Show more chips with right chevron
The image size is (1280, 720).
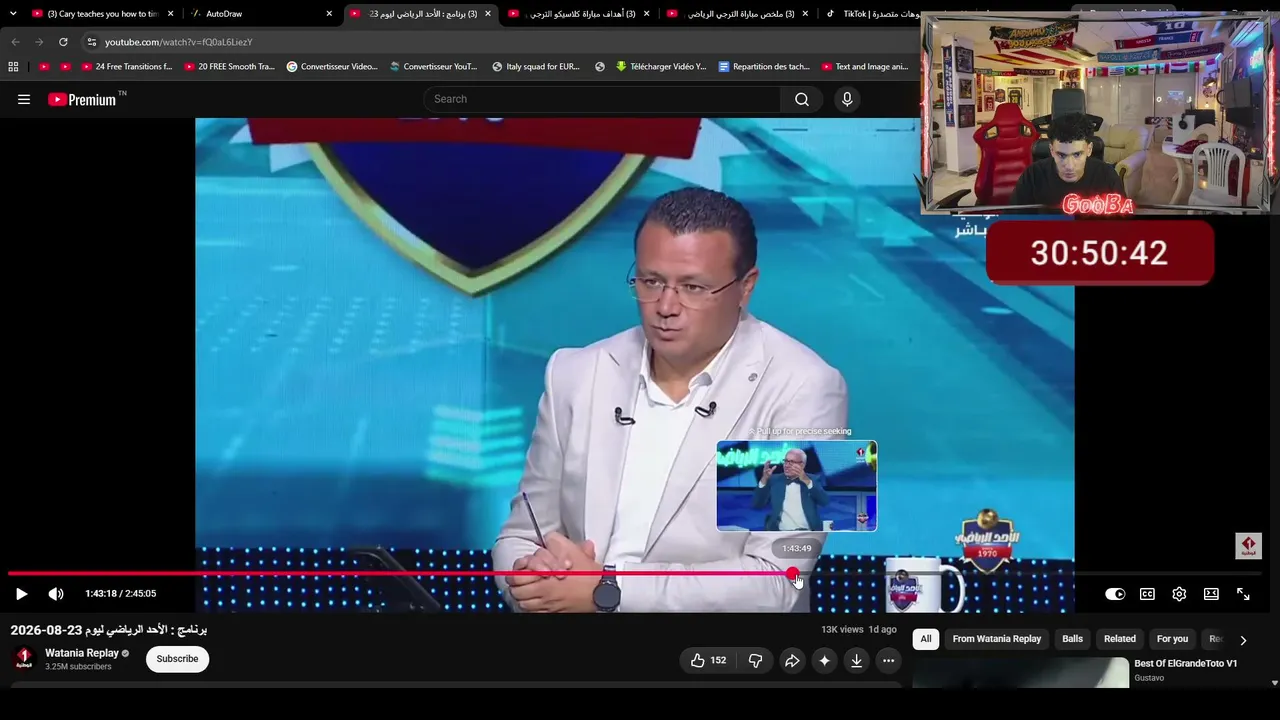pyautogui.click(x=1243, y=640)
